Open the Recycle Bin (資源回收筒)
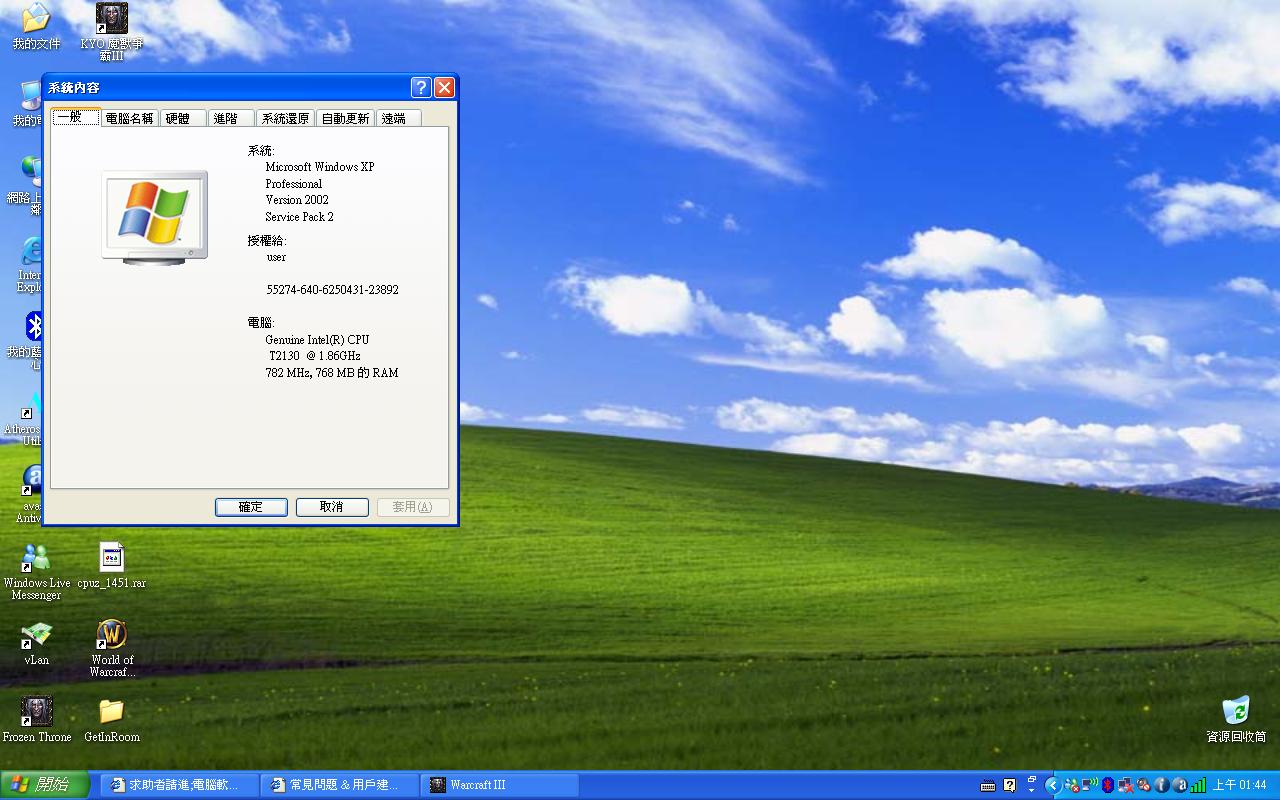 coord(1236,712)
